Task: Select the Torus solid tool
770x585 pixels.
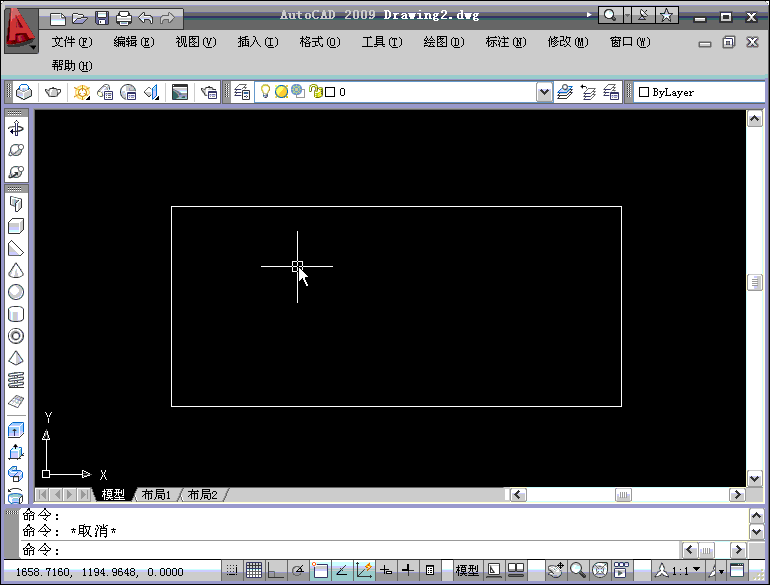Action: 16,336
